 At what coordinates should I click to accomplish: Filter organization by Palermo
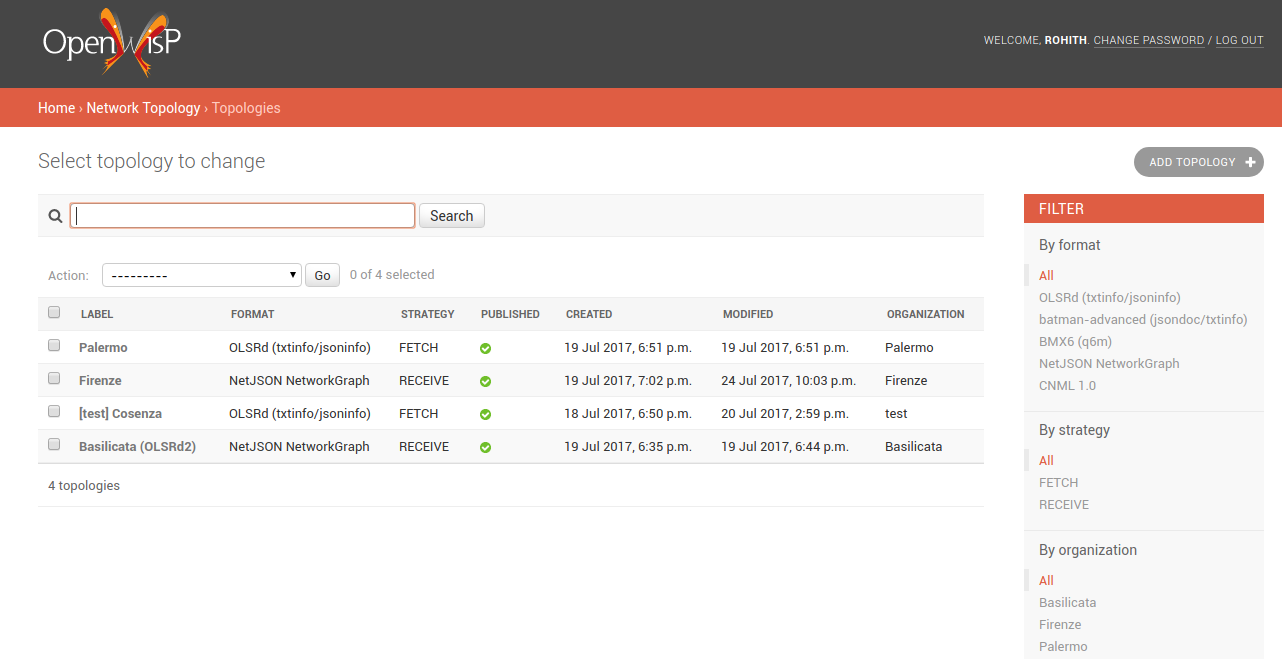[1063, 647]
